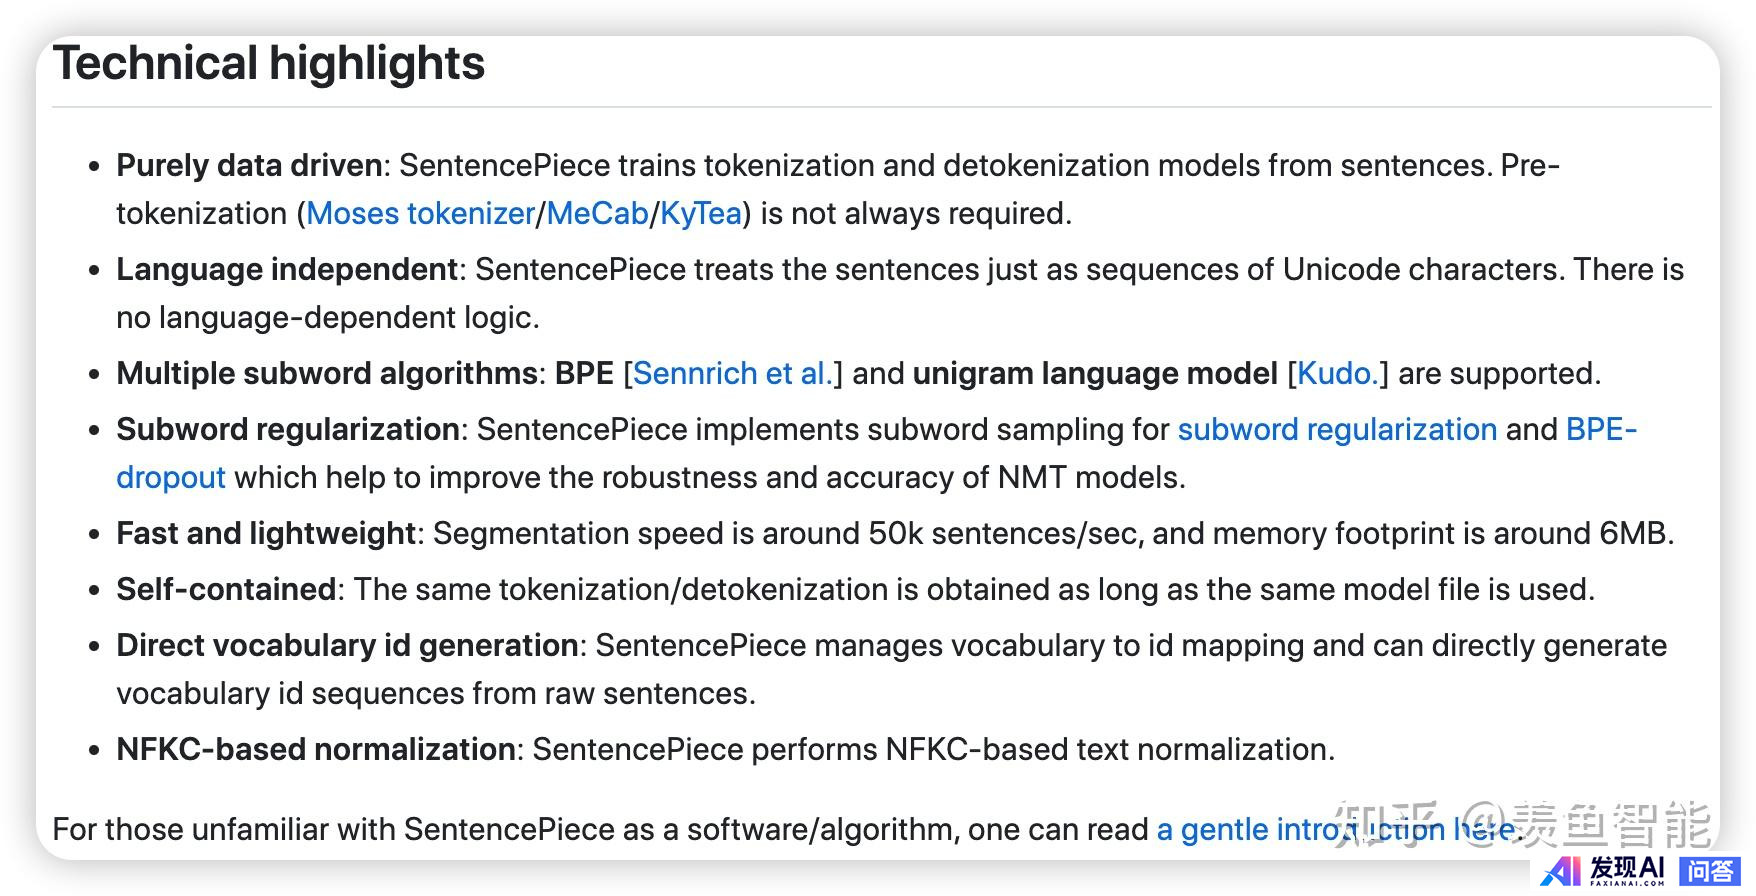Follow the MeCab hyperlink
The image size is (1756, 896).
coord(597,214)
